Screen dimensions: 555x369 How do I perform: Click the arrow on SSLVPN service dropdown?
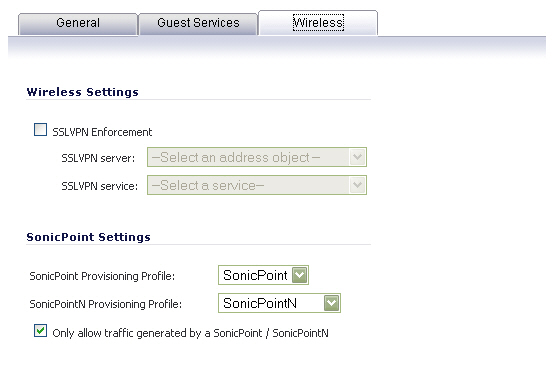tap(357, 185)
